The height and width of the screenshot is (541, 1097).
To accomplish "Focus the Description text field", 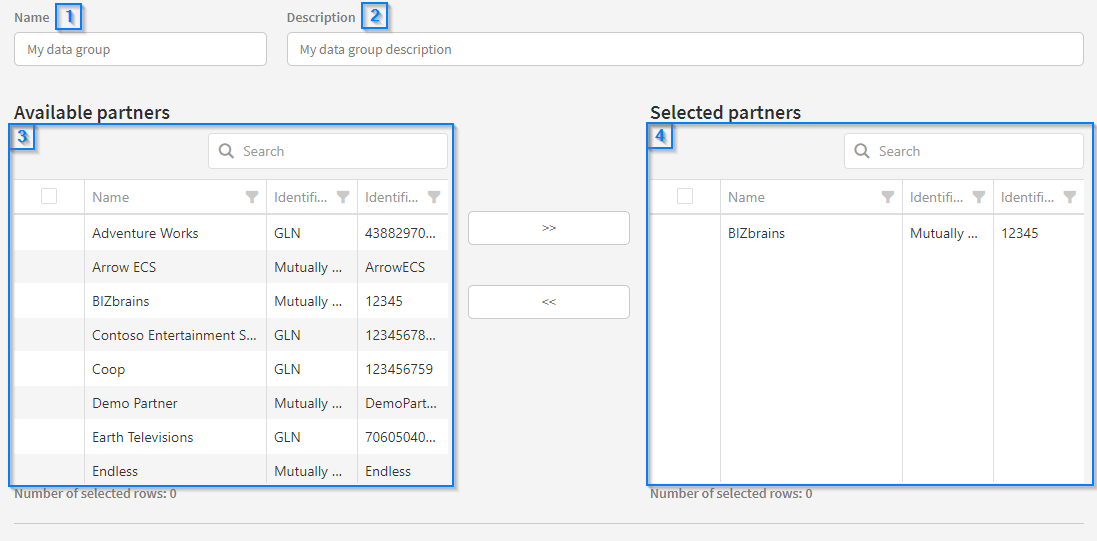I will coord(684,49).
